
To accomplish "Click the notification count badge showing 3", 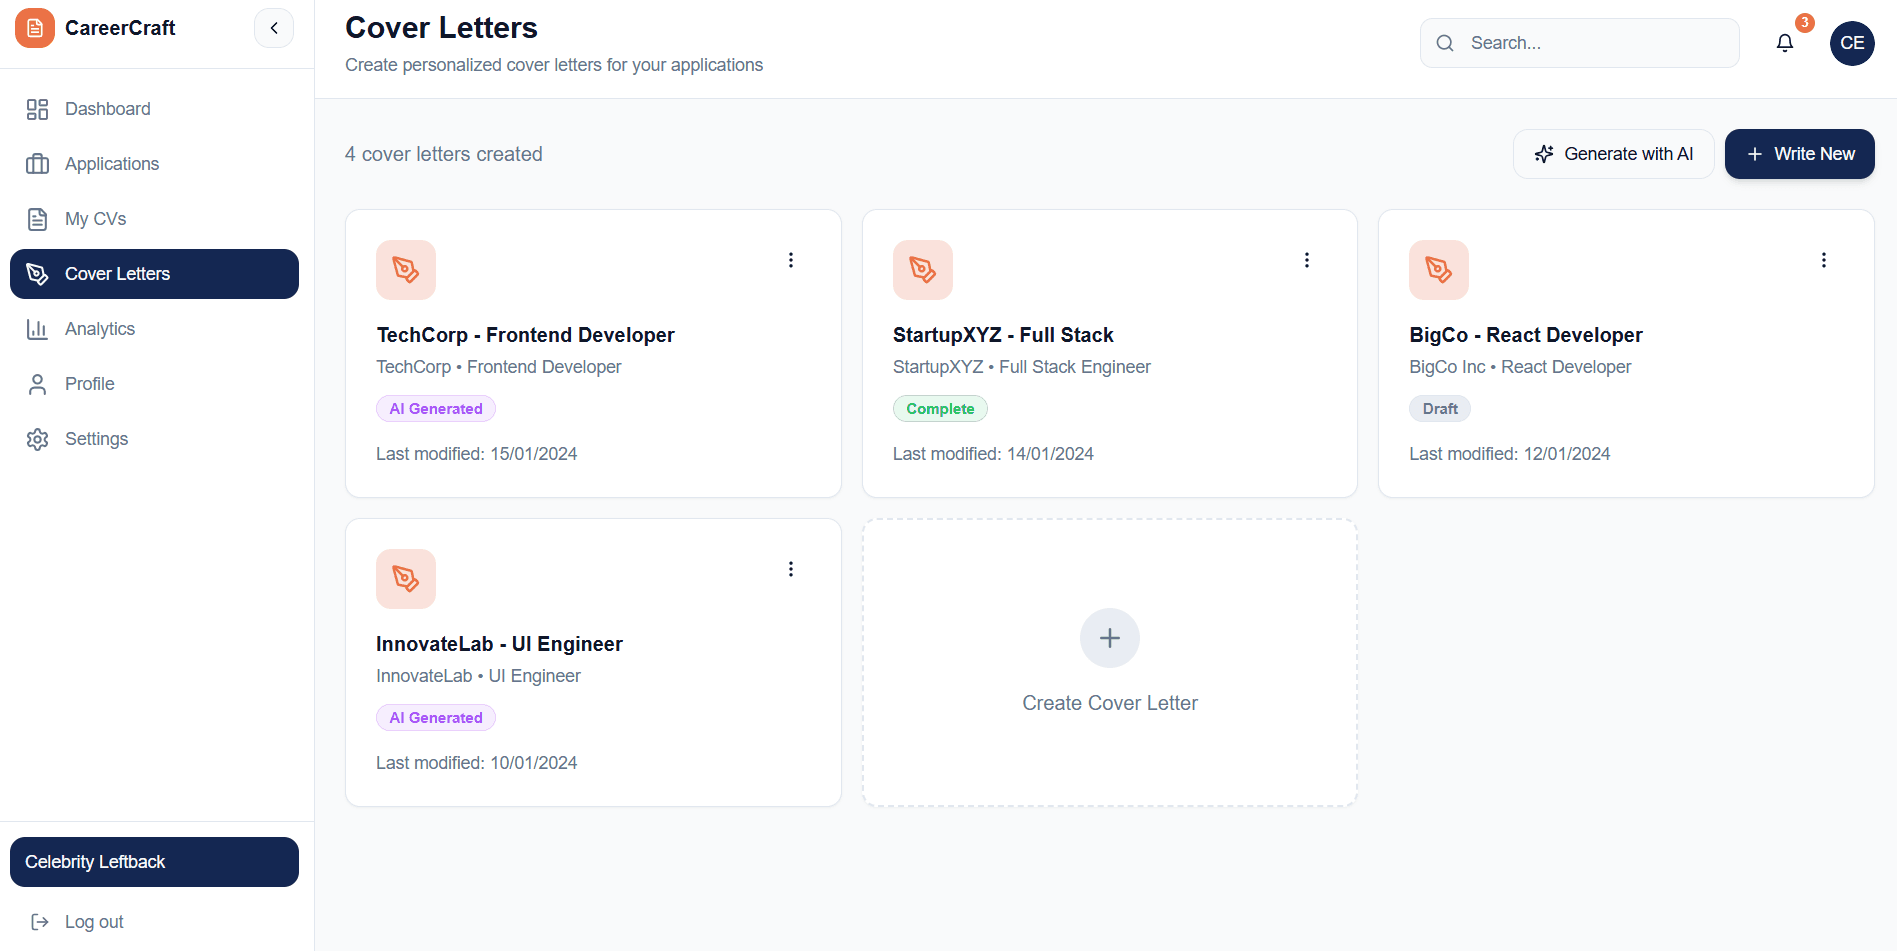I will point(1805,23).
